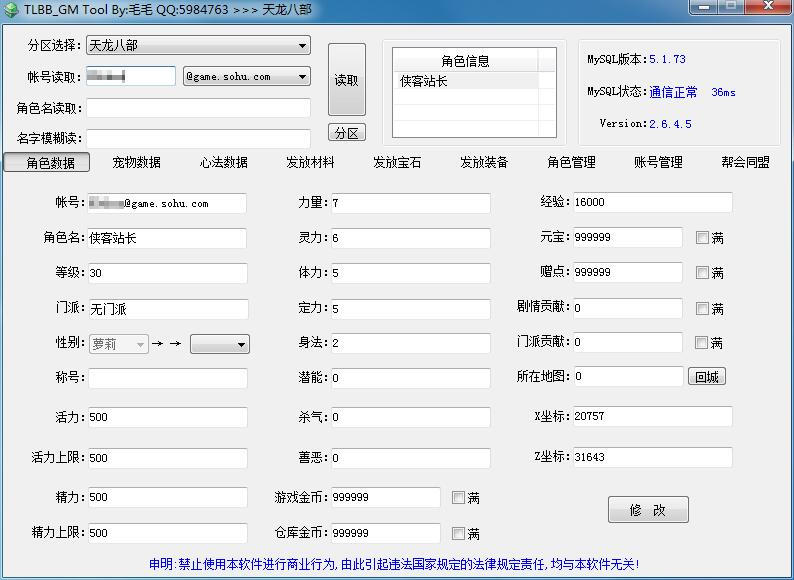Switch to the 宠物数据 tab
Image resolution: width=794 pixels, height=580 pixels.
pyautogui.click(x=136, y=163)
